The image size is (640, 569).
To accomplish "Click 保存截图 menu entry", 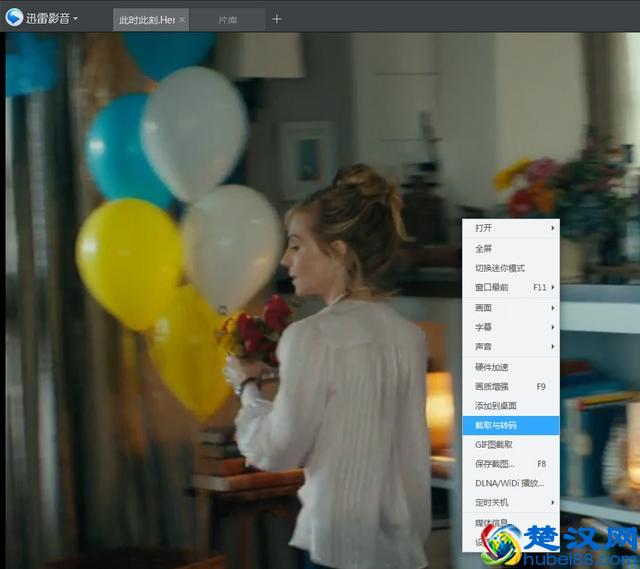I will pyautogui.click(x=510, y=464).
